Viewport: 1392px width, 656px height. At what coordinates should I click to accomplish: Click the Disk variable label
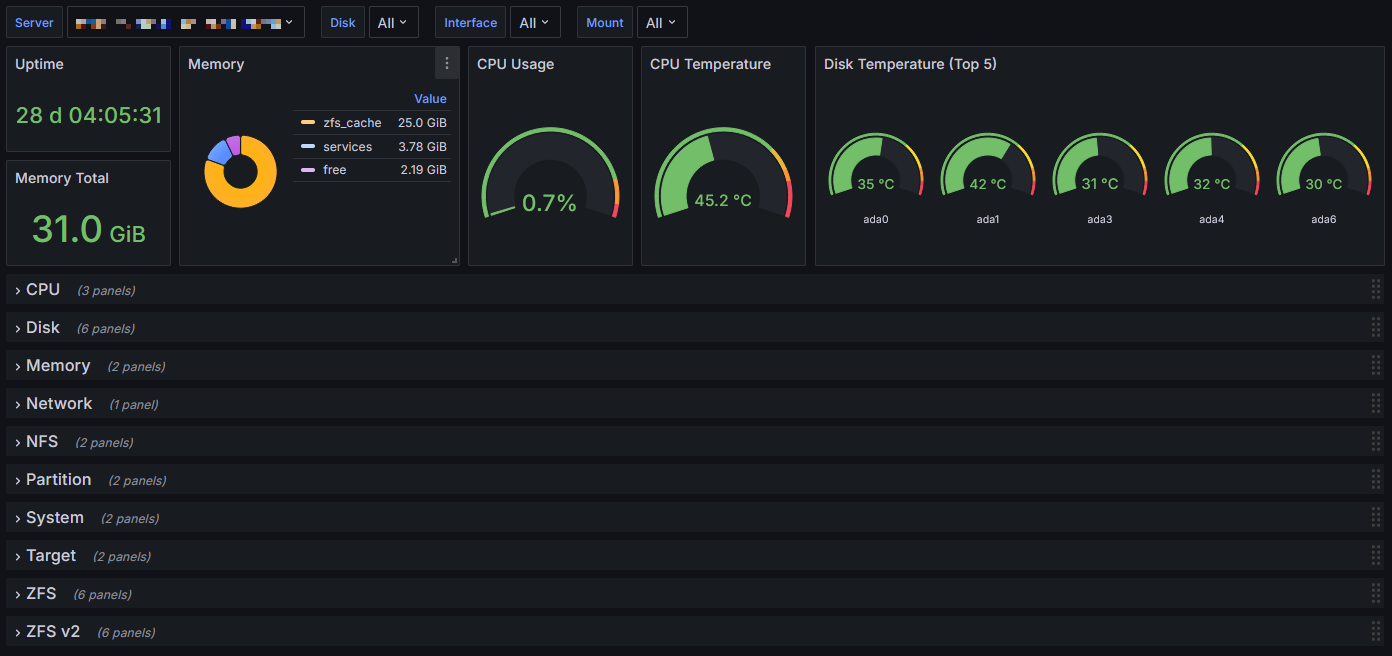(343, 22)
